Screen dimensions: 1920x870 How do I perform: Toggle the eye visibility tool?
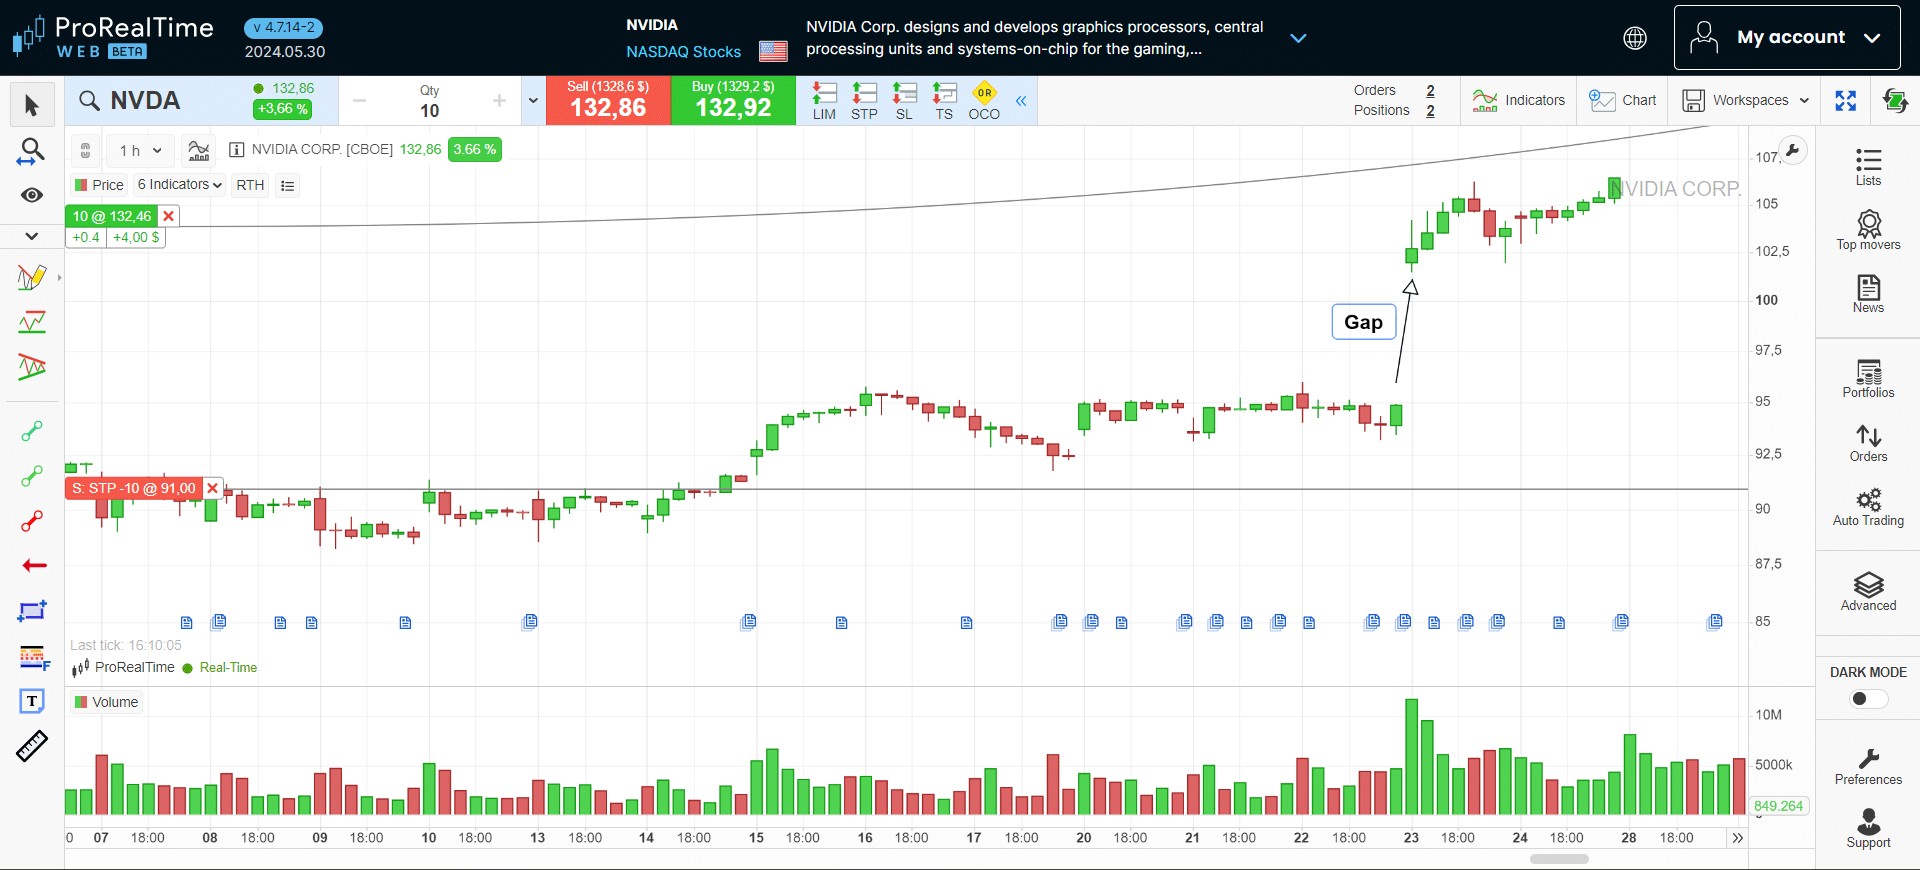[x=32, y=195]
